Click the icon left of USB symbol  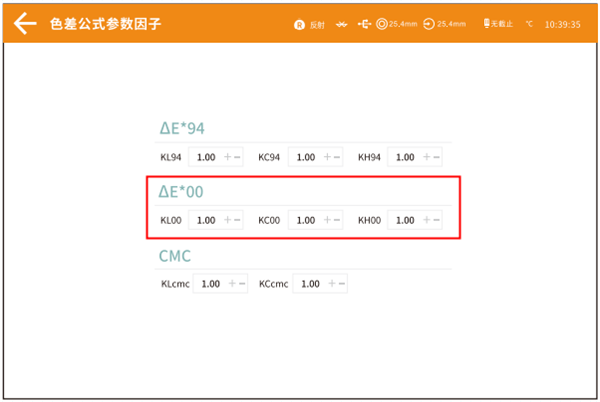pyautogui.click(x=342, y=24)
